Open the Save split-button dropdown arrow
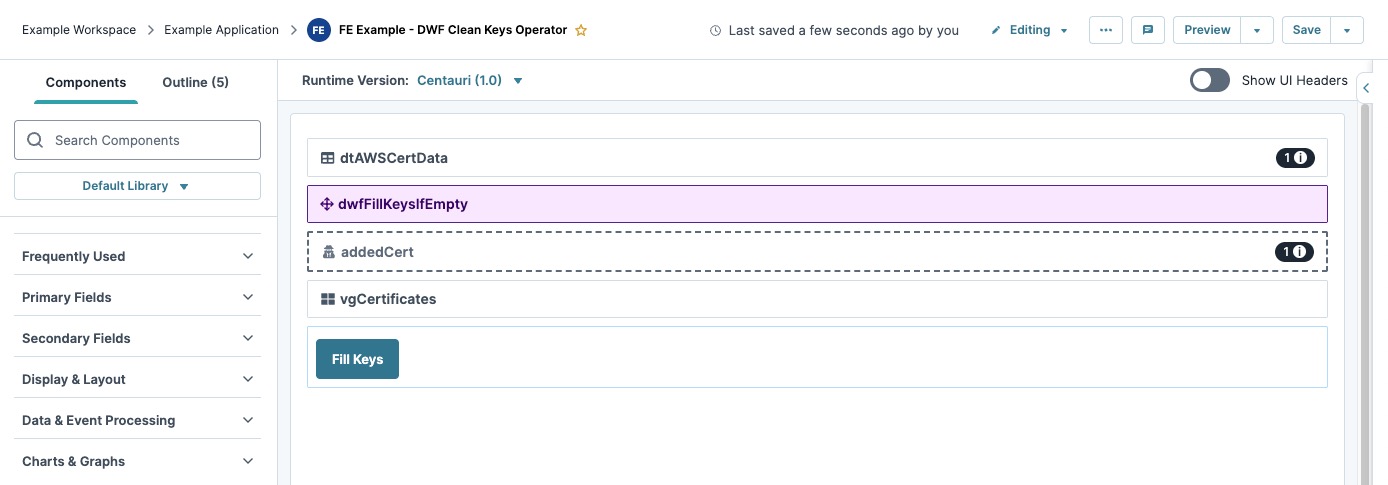This screenshot has width=1388, height=485. click(x=1347, y=30)
